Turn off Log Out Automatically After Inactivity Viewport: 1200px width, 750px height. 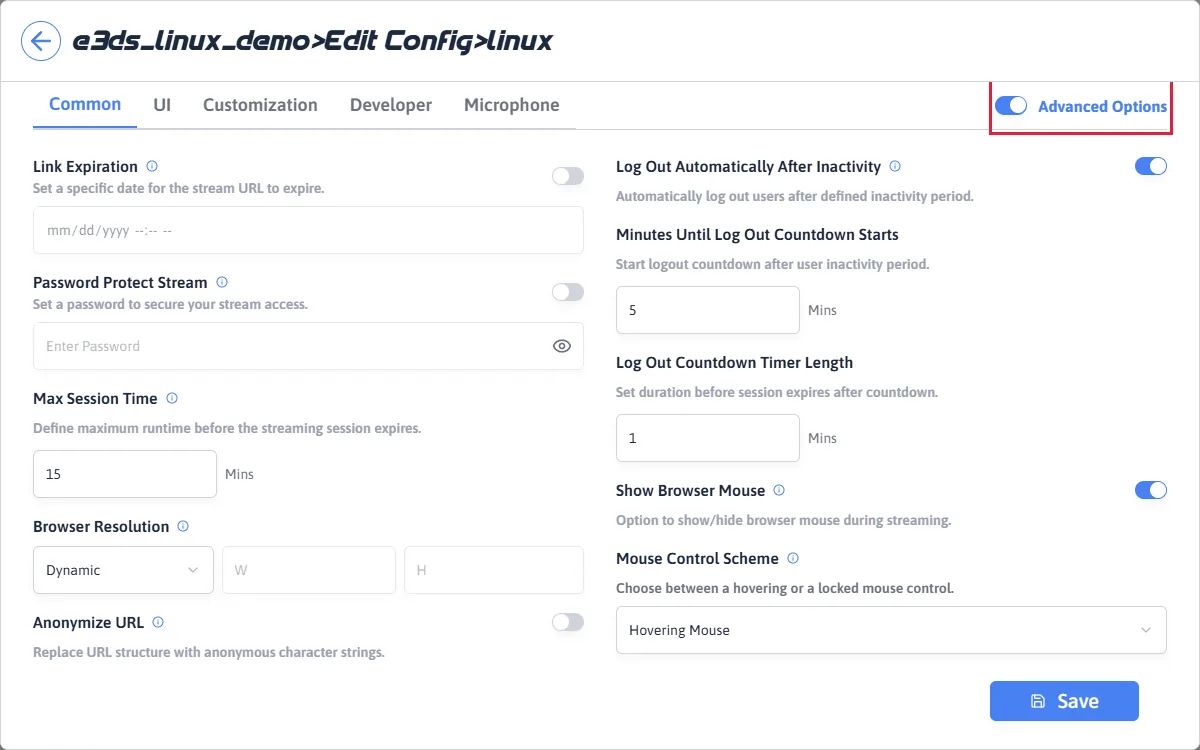coord(1151,166)
